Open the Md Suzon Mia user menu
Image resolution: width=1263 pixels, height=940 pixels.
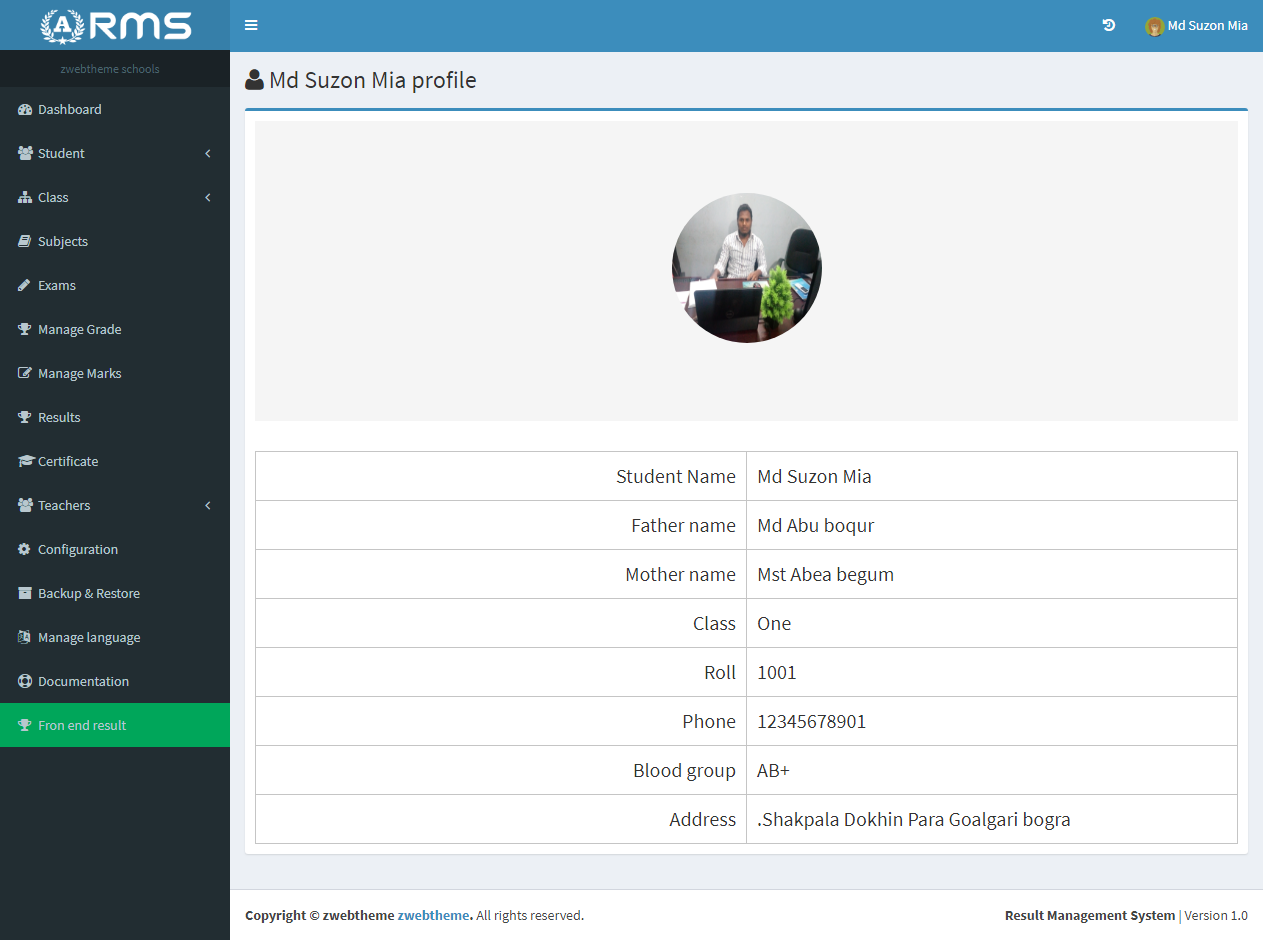point(1197,25)
